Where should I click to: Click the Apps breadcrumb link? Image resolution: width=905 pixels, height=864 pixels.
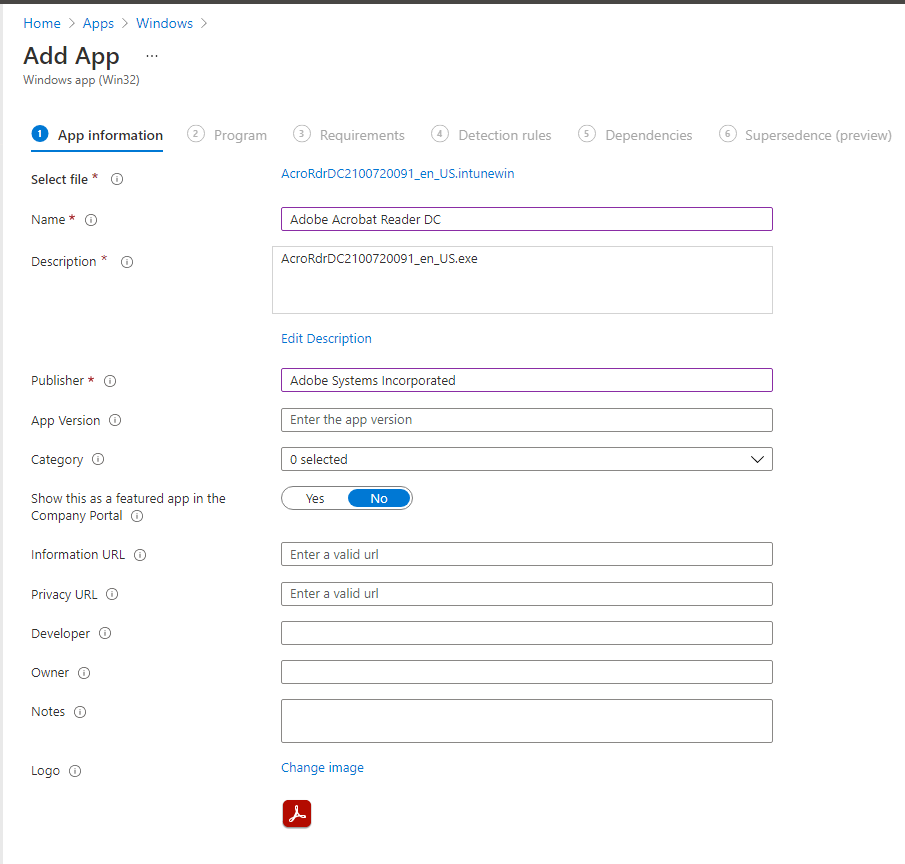(x=98, y=23)
